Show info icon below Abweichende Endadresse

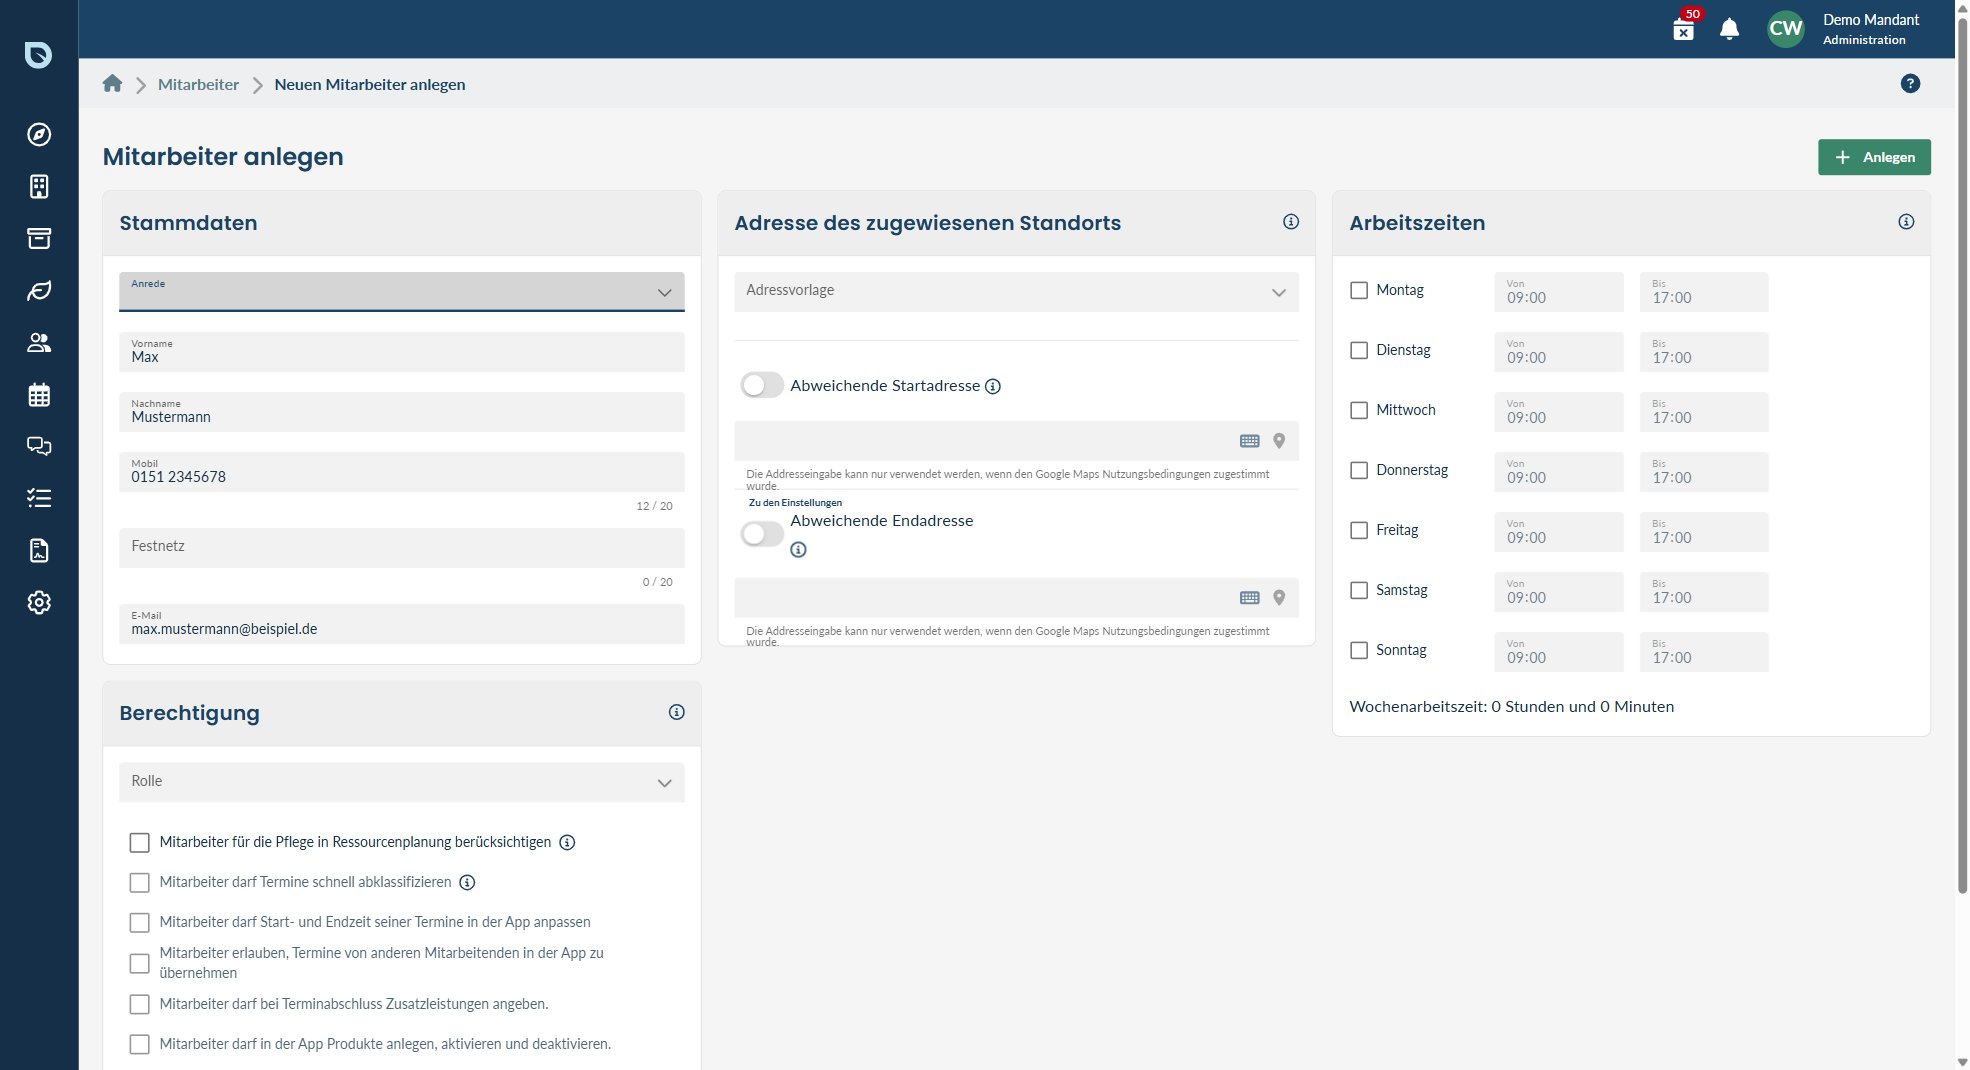[x=798, y=550]
